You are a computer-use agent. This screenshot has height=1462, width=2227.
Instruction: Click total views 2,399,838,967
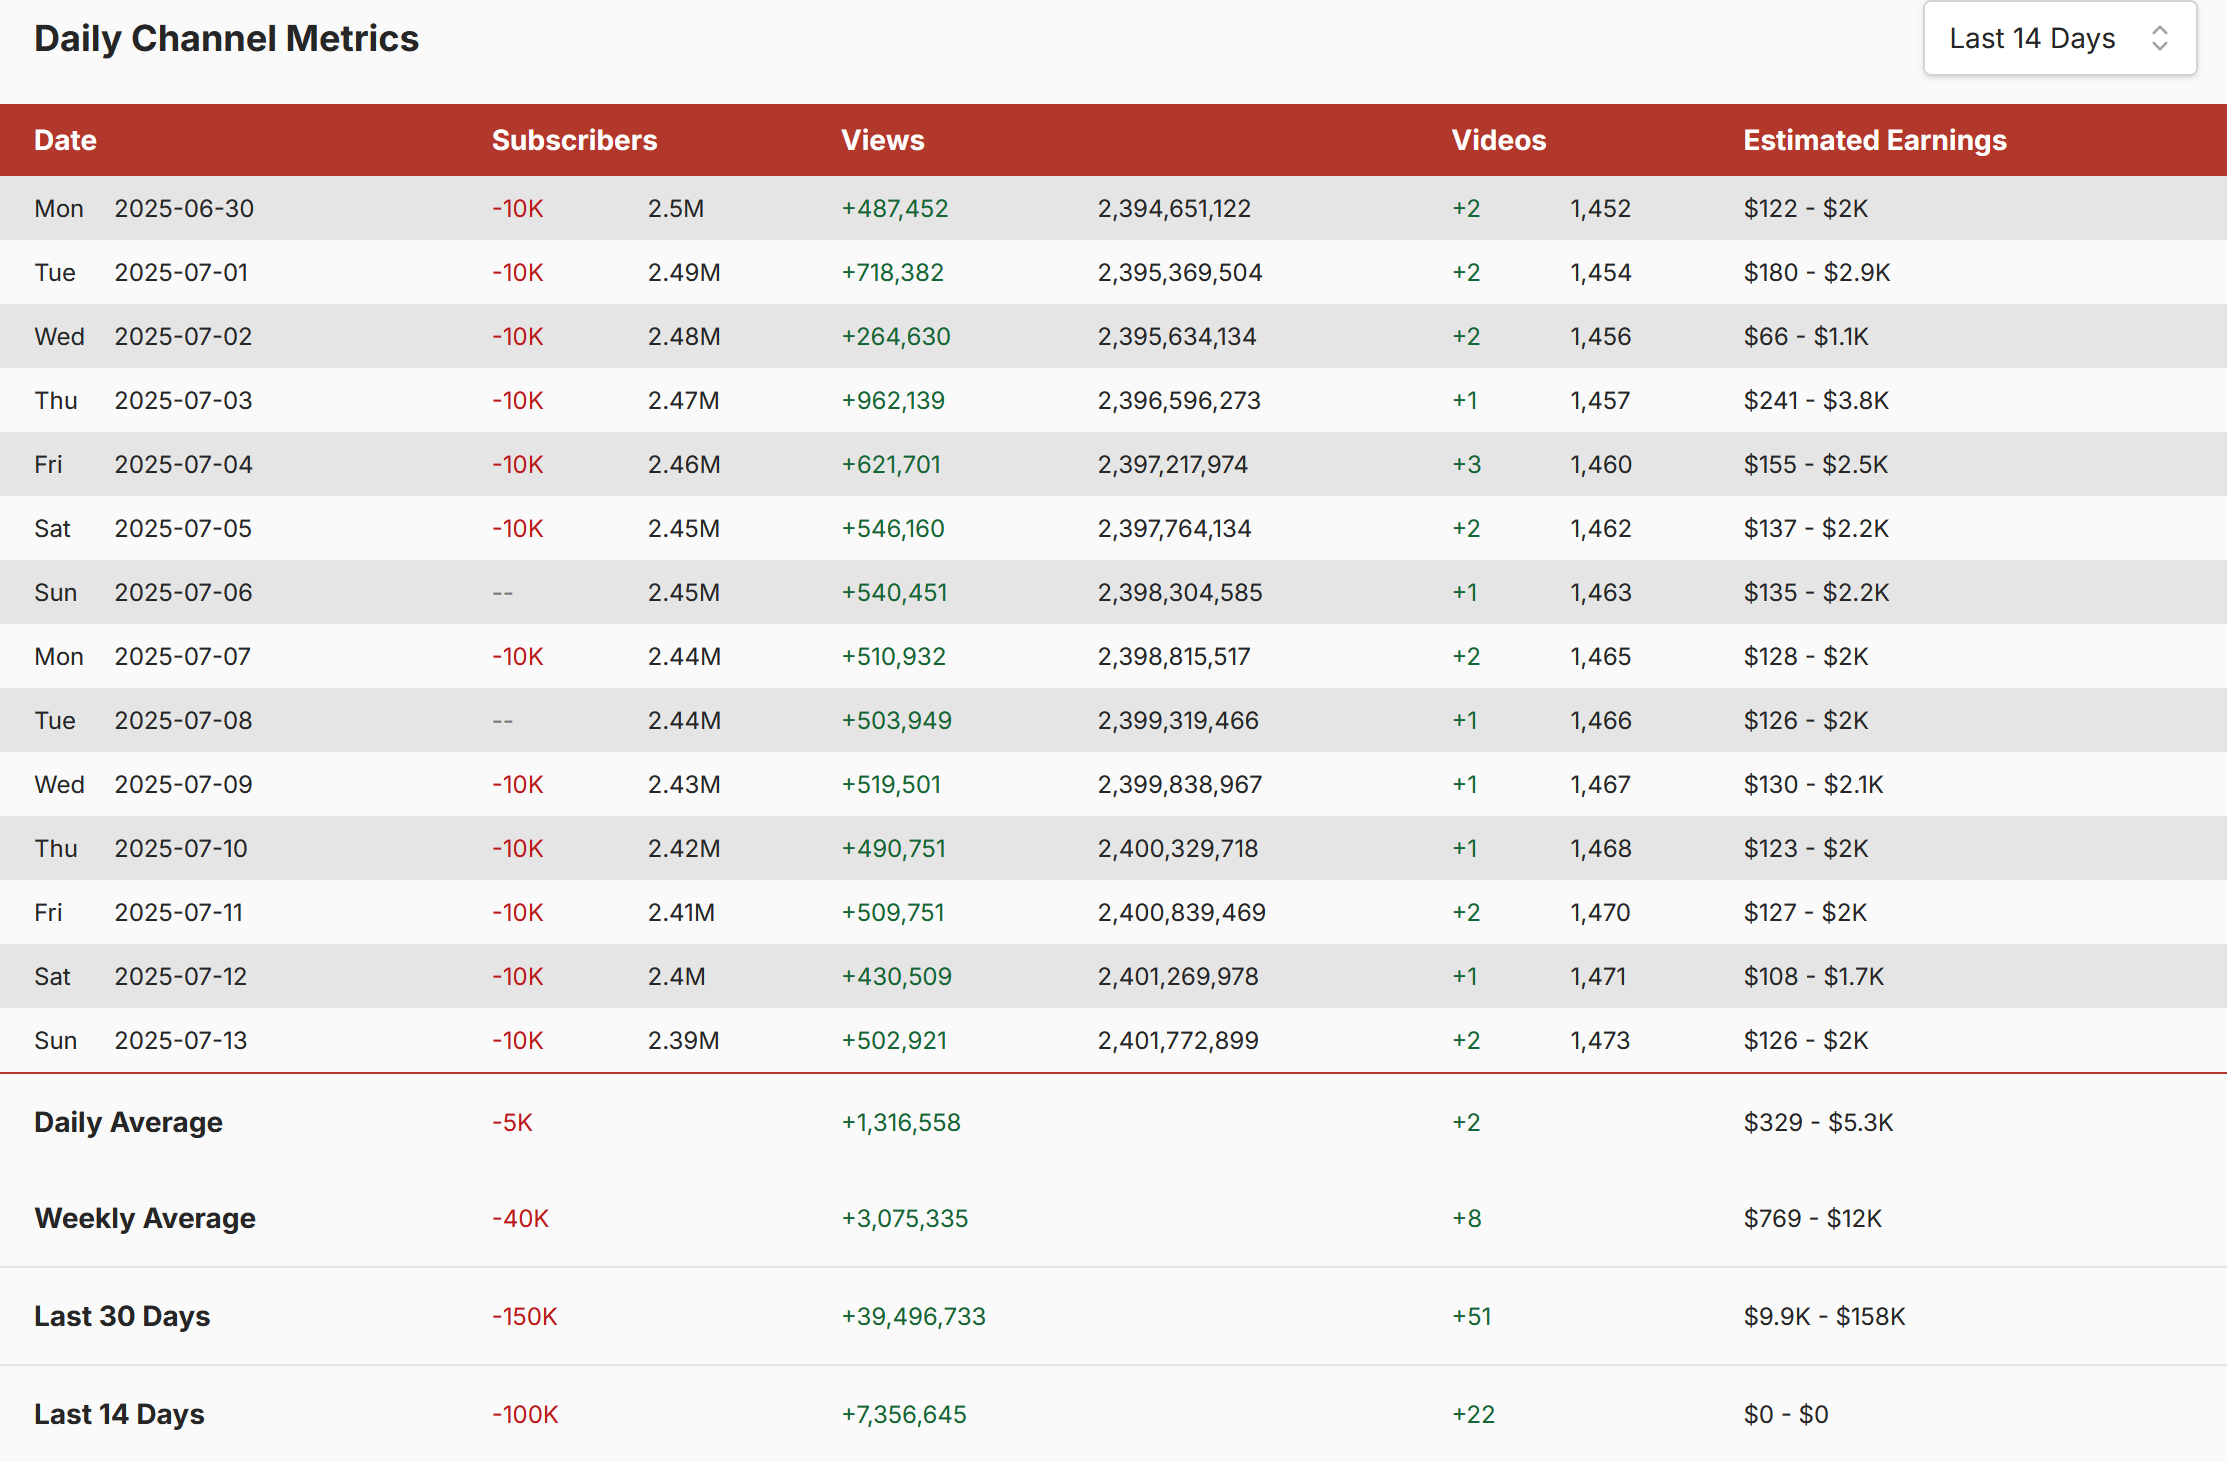(1180, 784)
